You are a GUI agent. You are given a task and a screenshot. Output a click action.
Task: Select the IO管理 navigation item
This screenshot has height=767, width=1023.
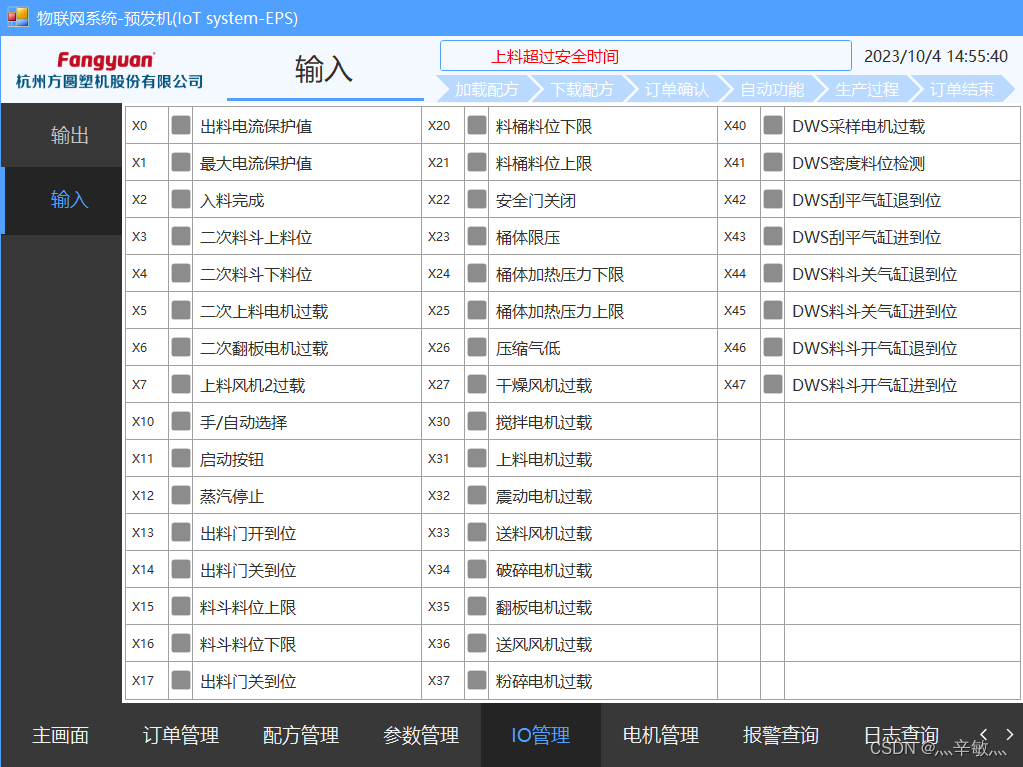[541, 735]
